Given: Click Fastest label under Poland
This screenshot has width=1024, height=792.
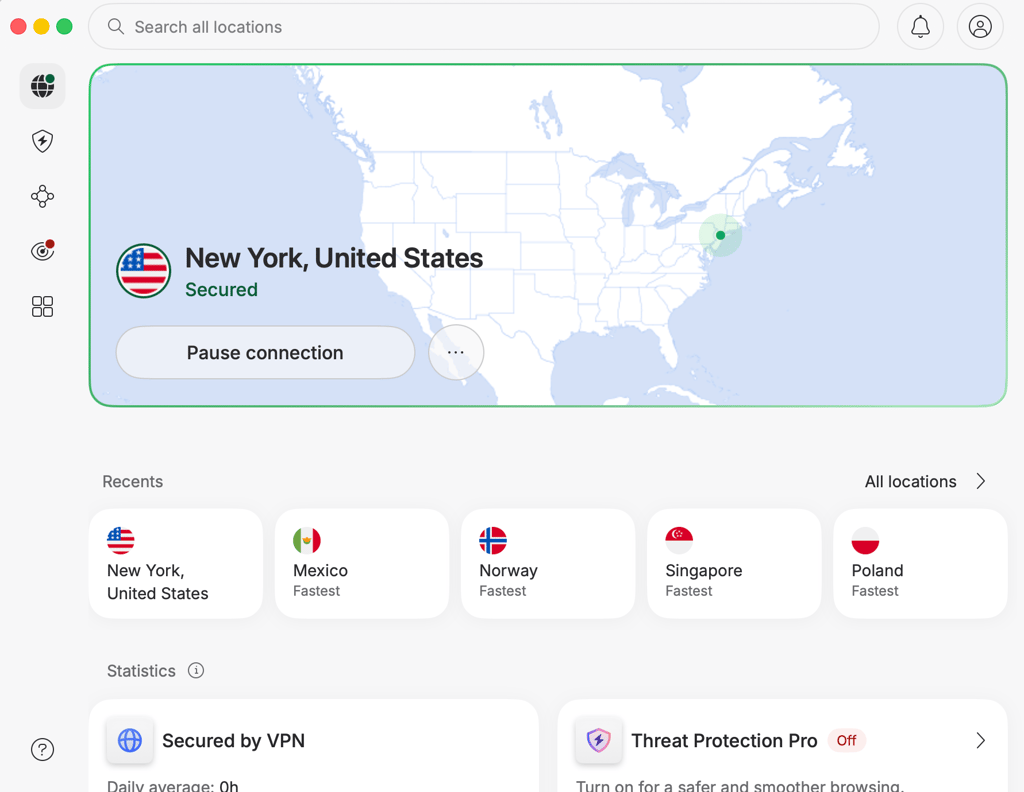Looking at the screenshot, I should (x=875, y=591).
